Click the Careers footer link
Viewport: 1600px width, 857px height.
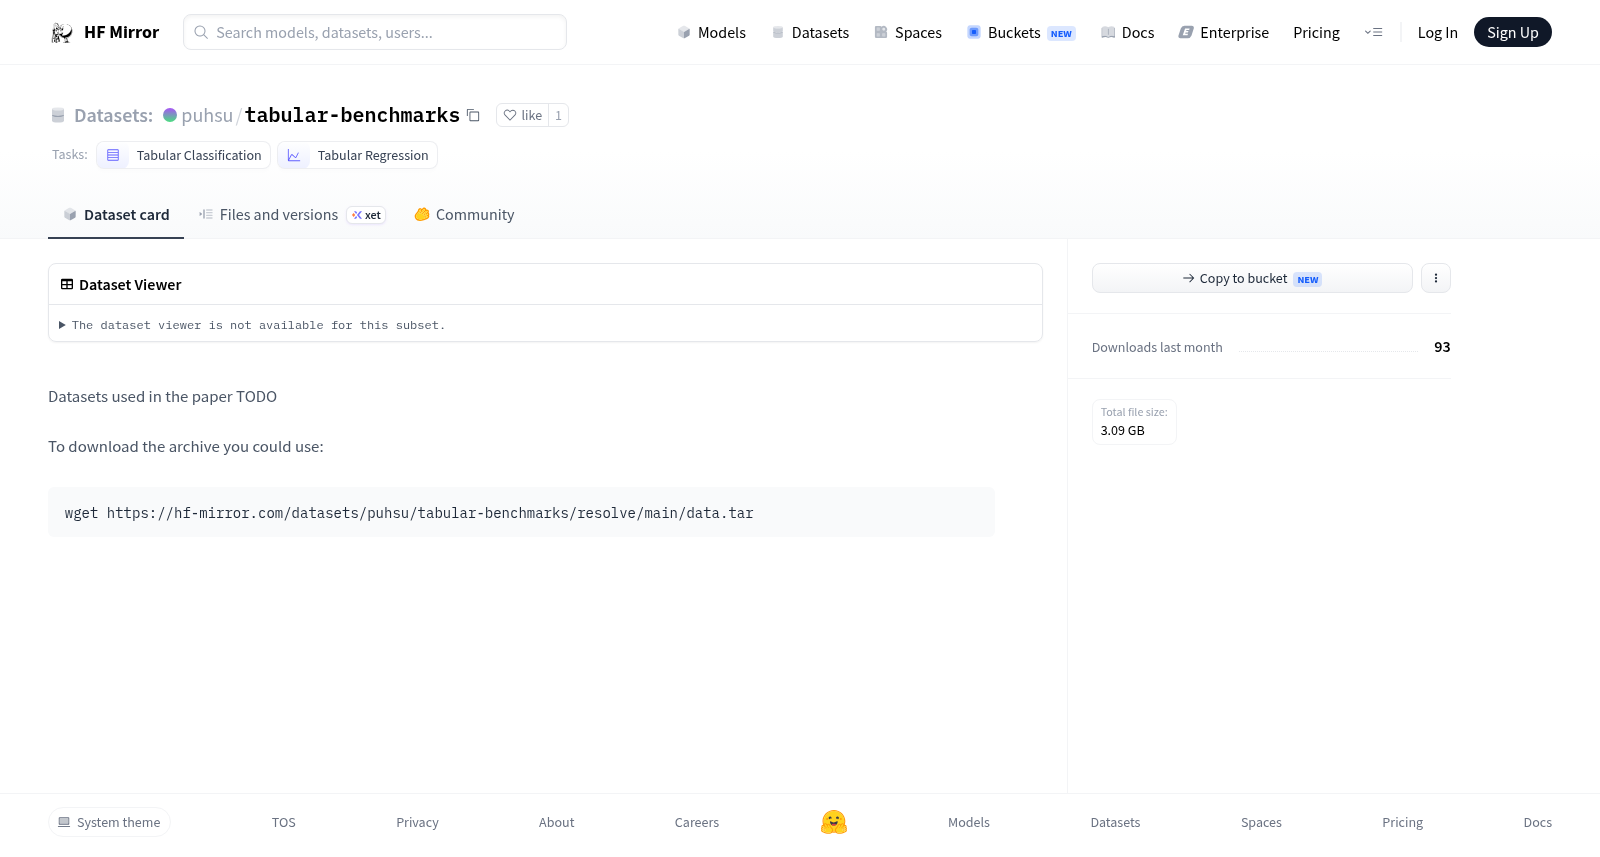pos(697,822)
